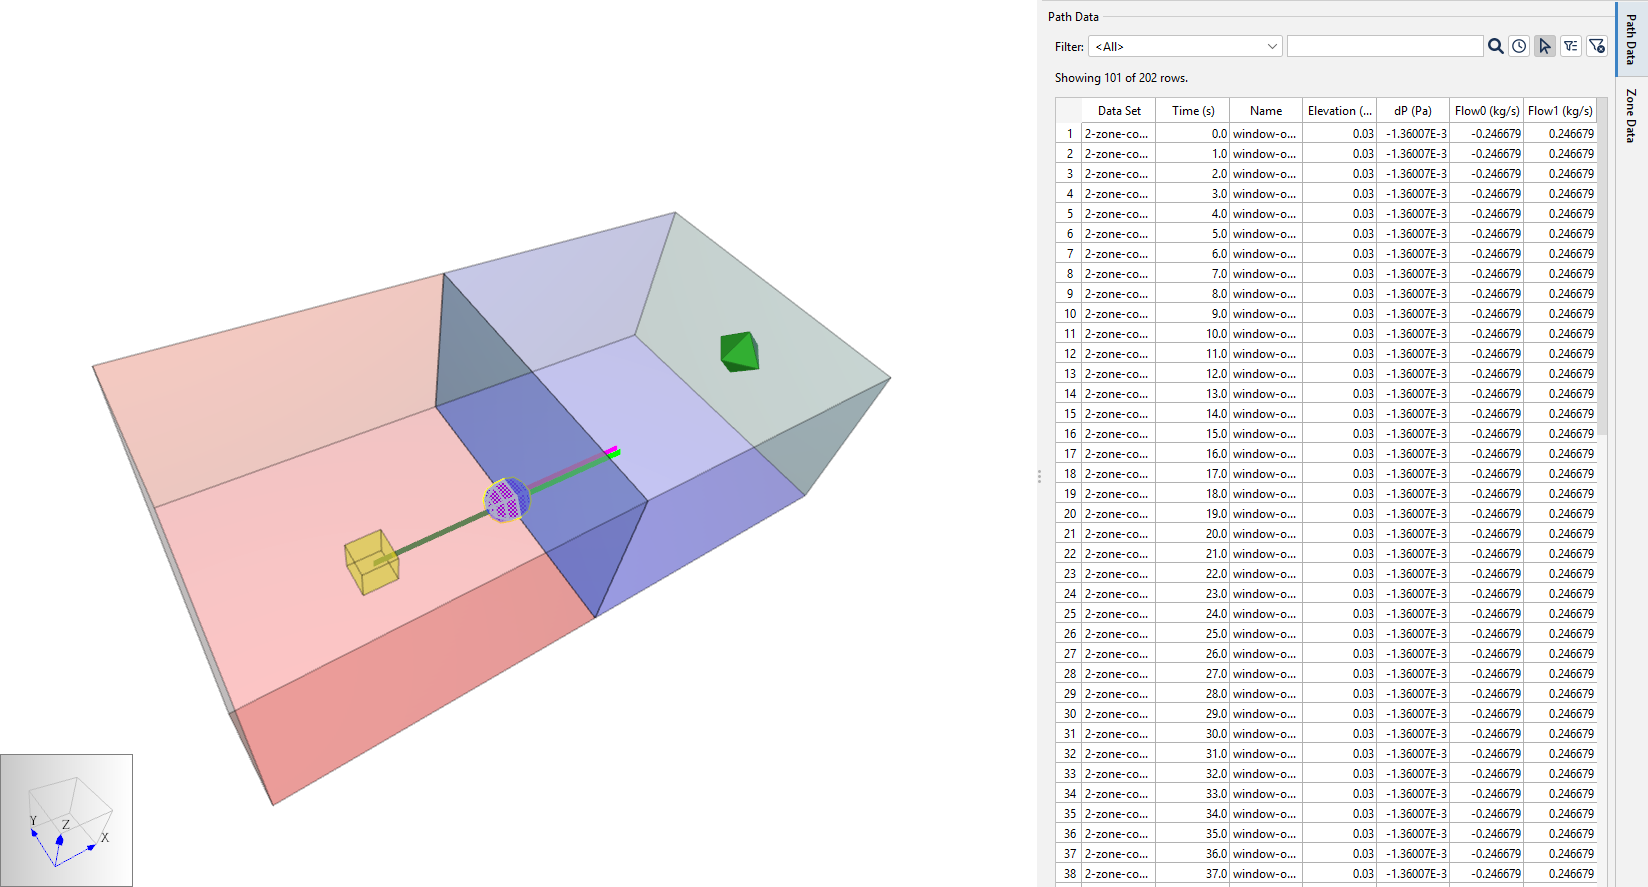Sort by the Name column header
Image resolution: width=1648 pixels, height=887 pixels.
click(x=1265, y=111)
